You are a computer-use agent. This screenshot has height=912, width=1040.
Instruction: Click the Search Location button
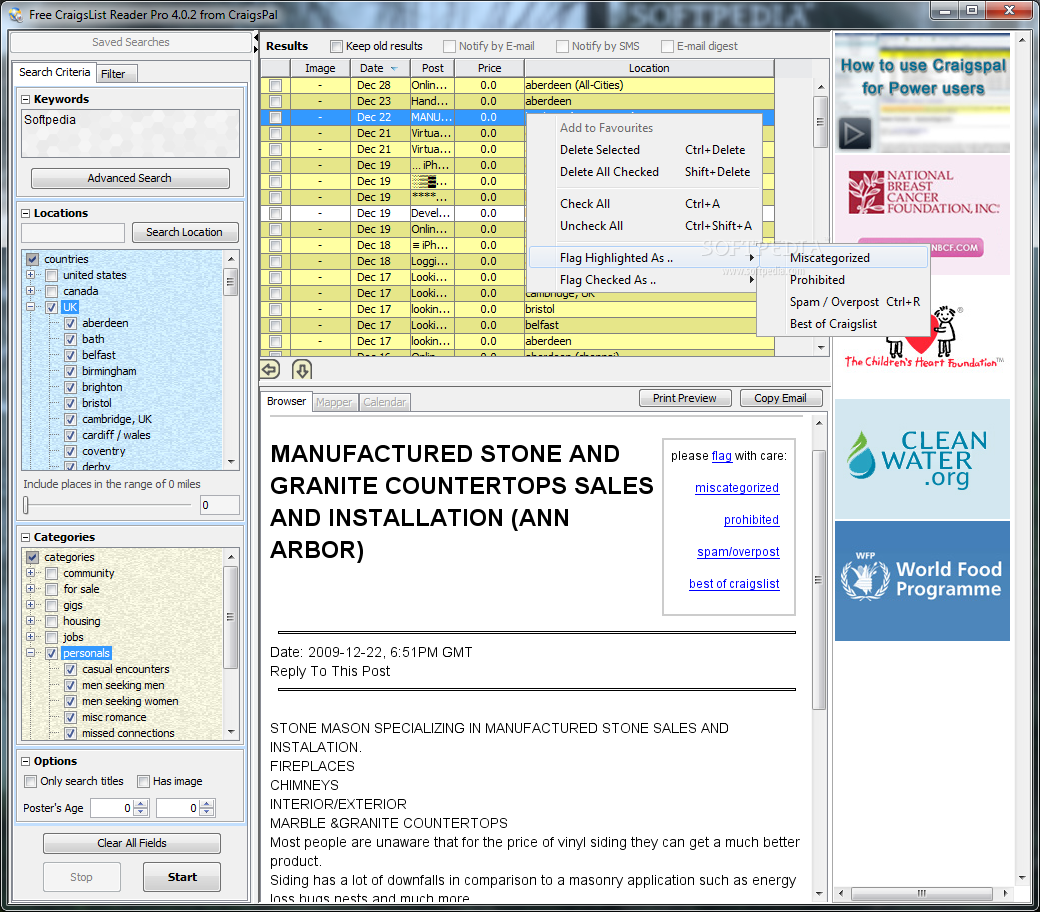(x=184, y=232)
